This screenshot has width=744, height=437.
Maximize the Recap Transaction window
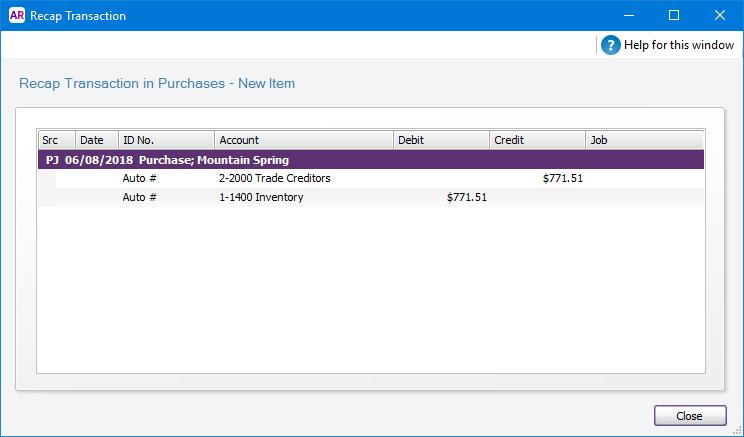pos(674,15)
